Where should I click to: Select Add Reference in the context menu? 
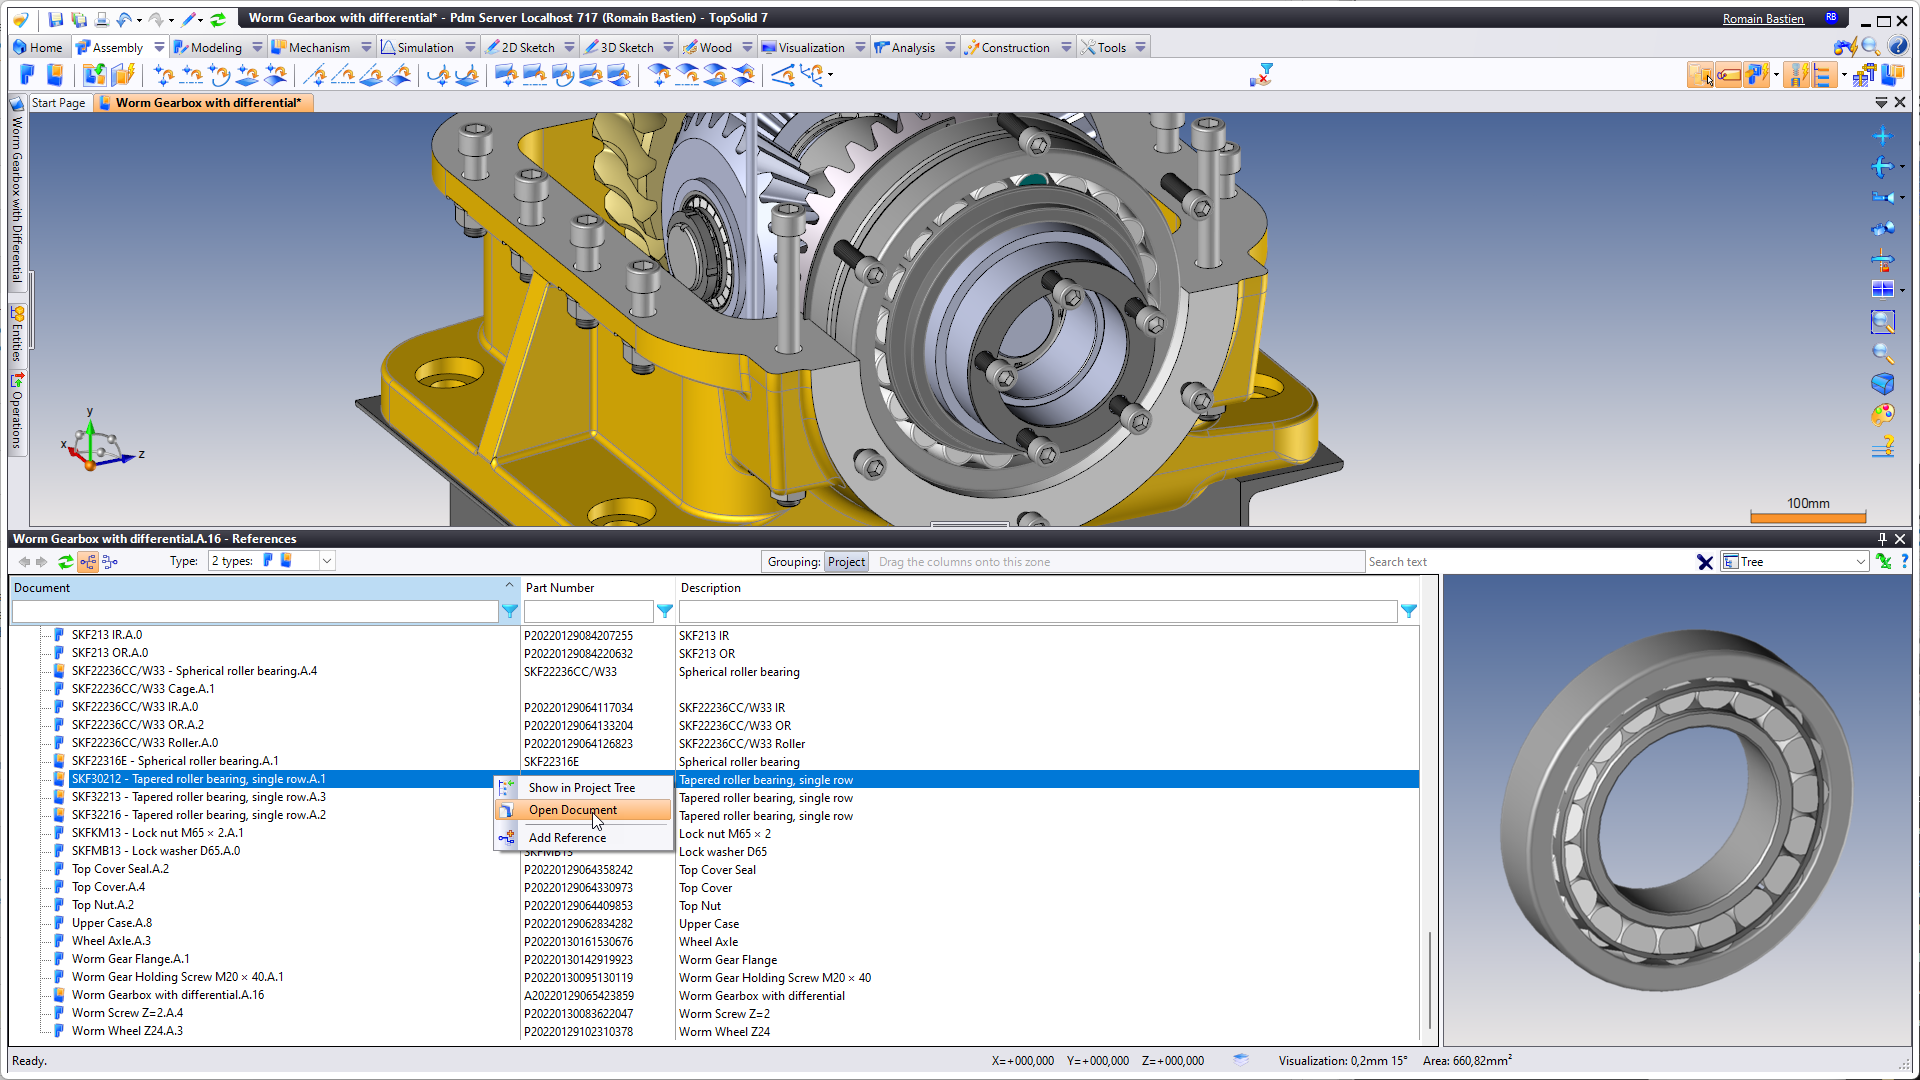(x=584, y=838)
